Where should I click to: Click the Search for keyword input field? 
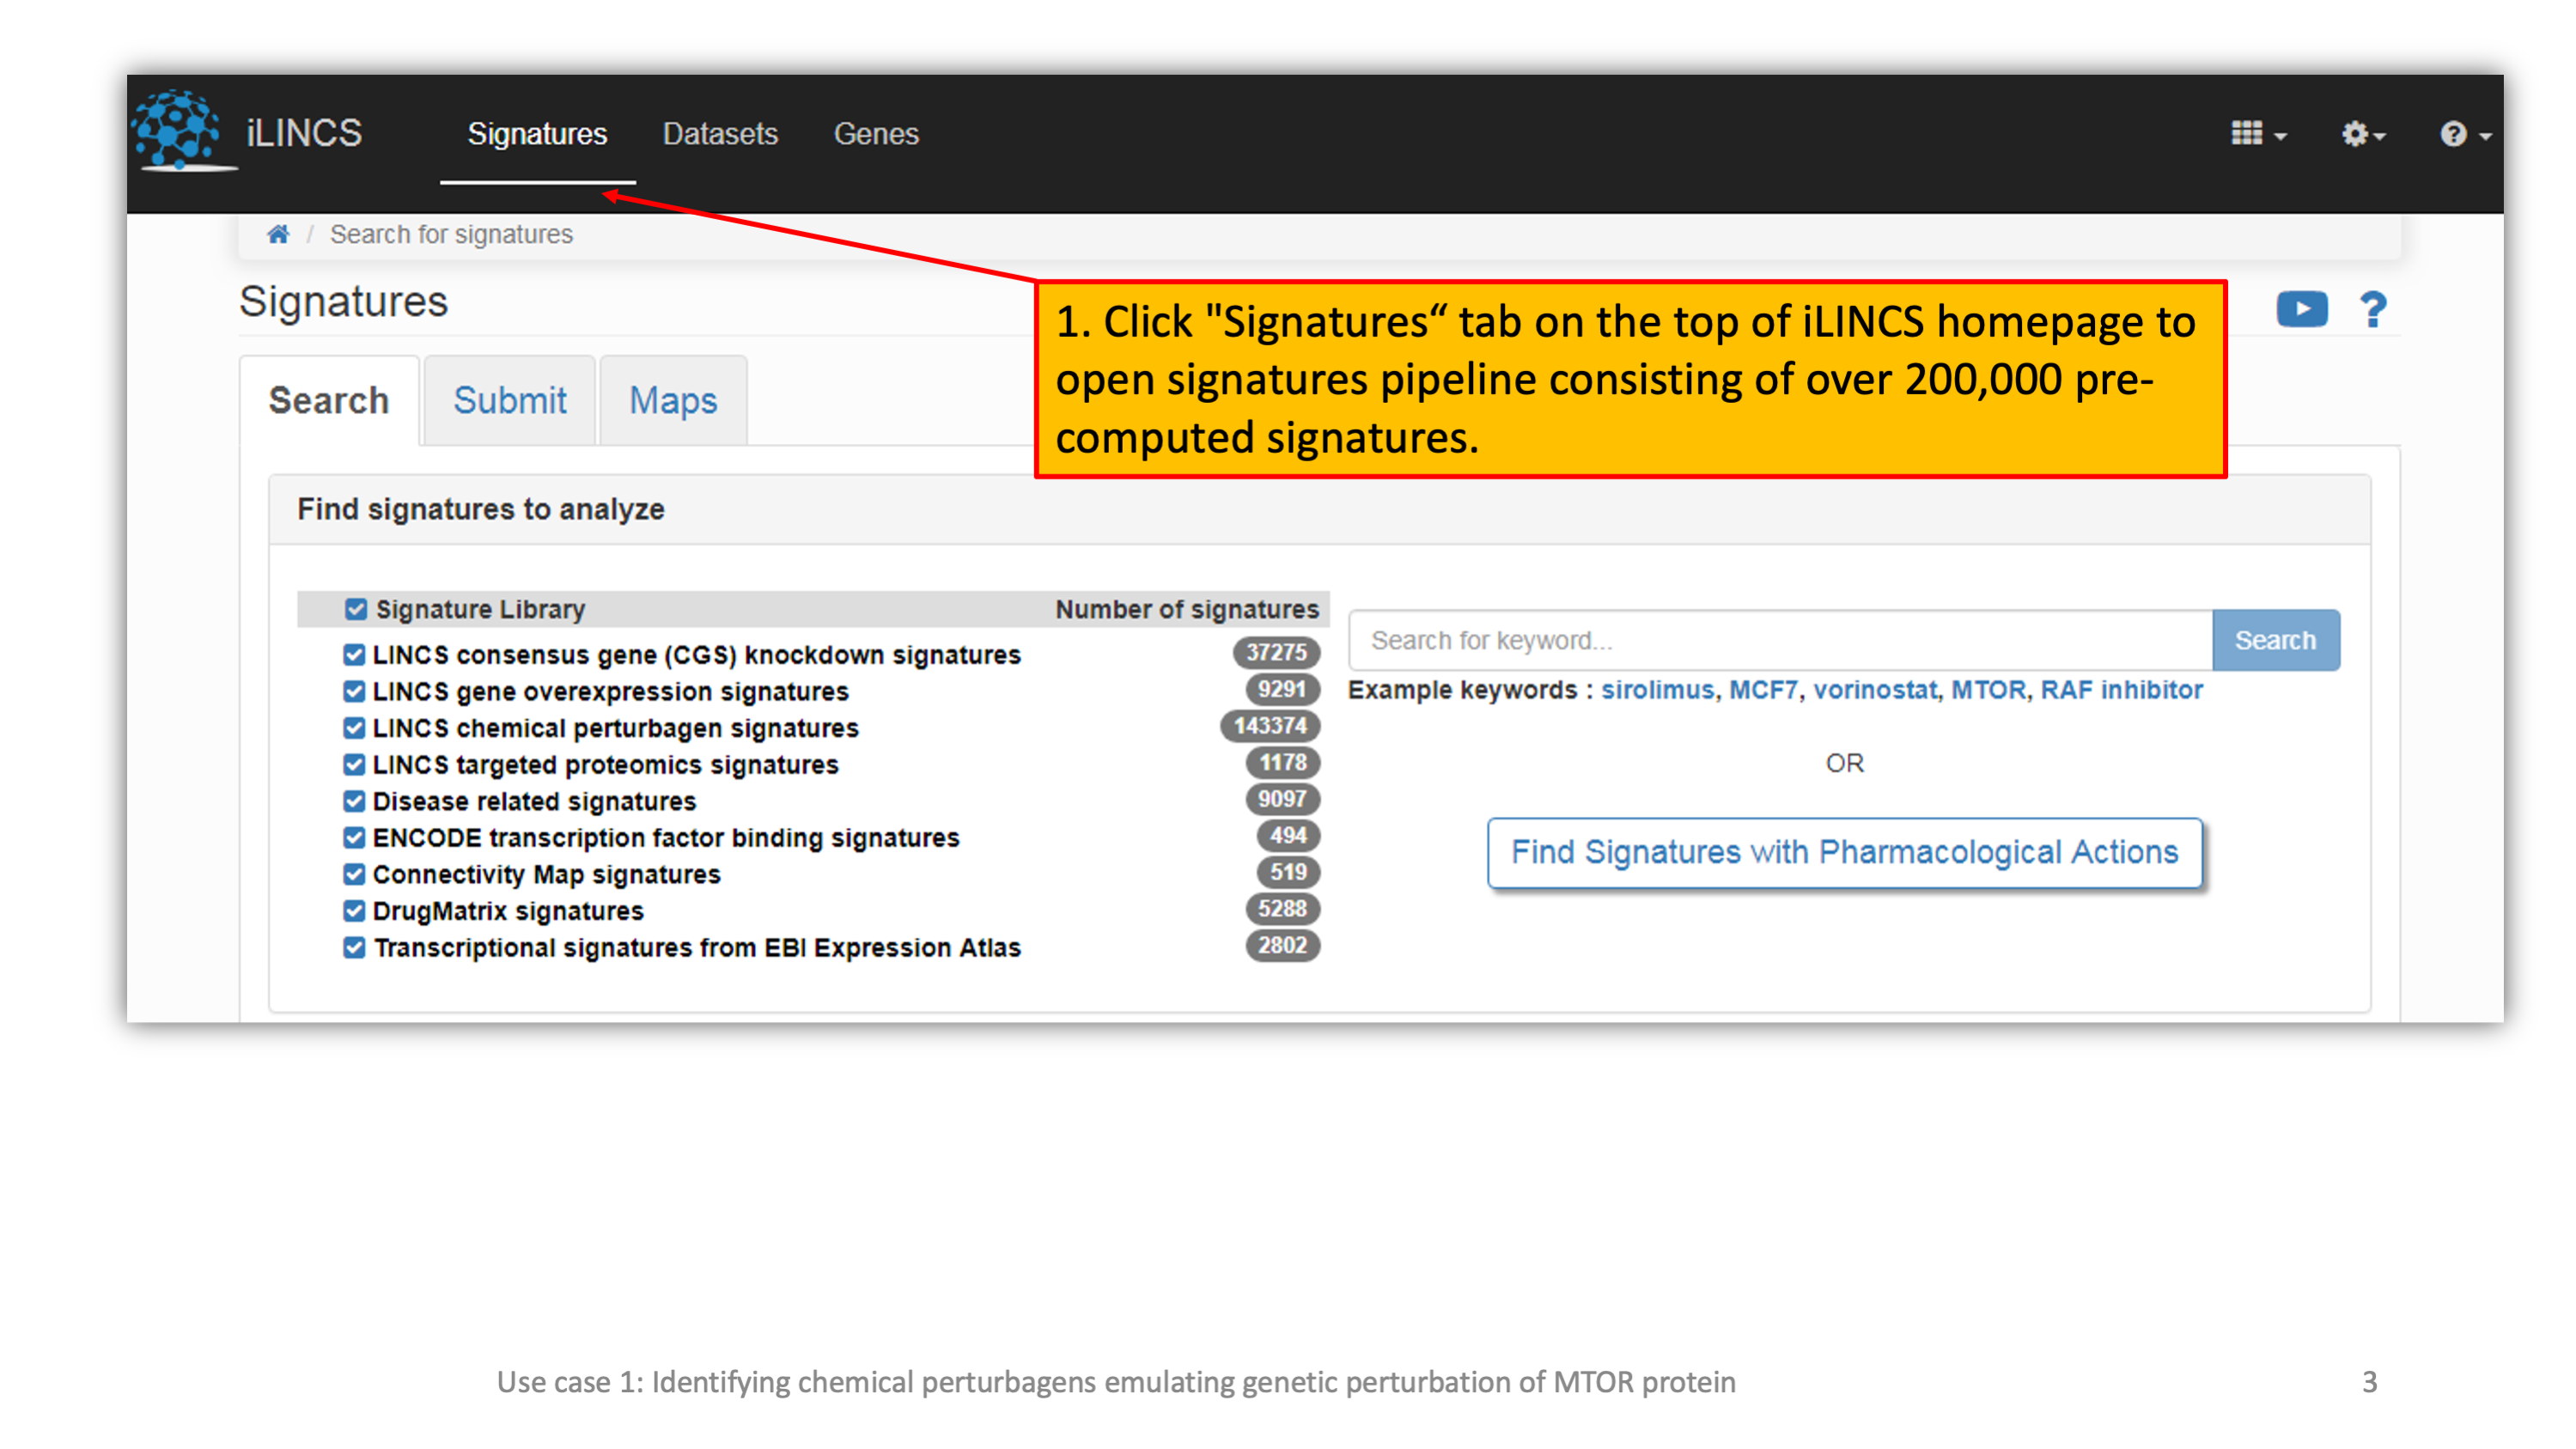(1780, 640)
